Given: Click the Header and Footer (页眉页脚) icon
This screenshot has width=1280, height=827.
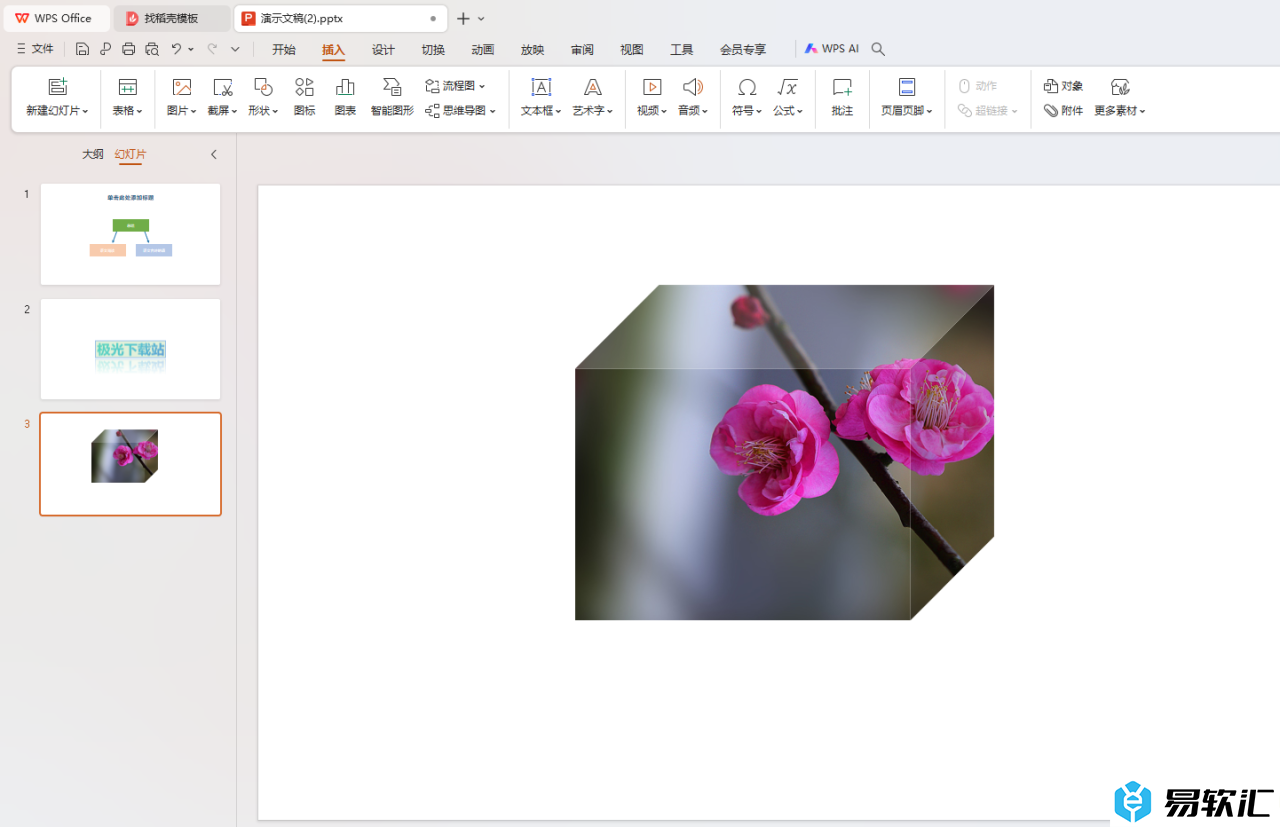Looking at the screenshot, I should 907,87.
